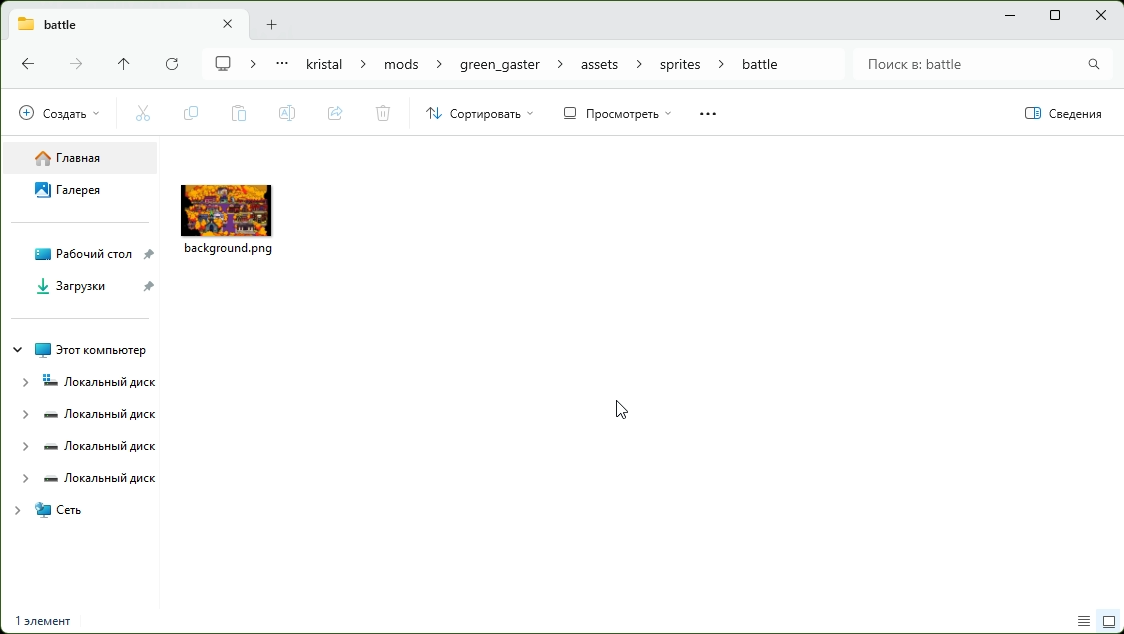Screen dimensions: 1124x634
Task: Navigate to kristal in breadcrumb
Action: [x=324, y=64]
